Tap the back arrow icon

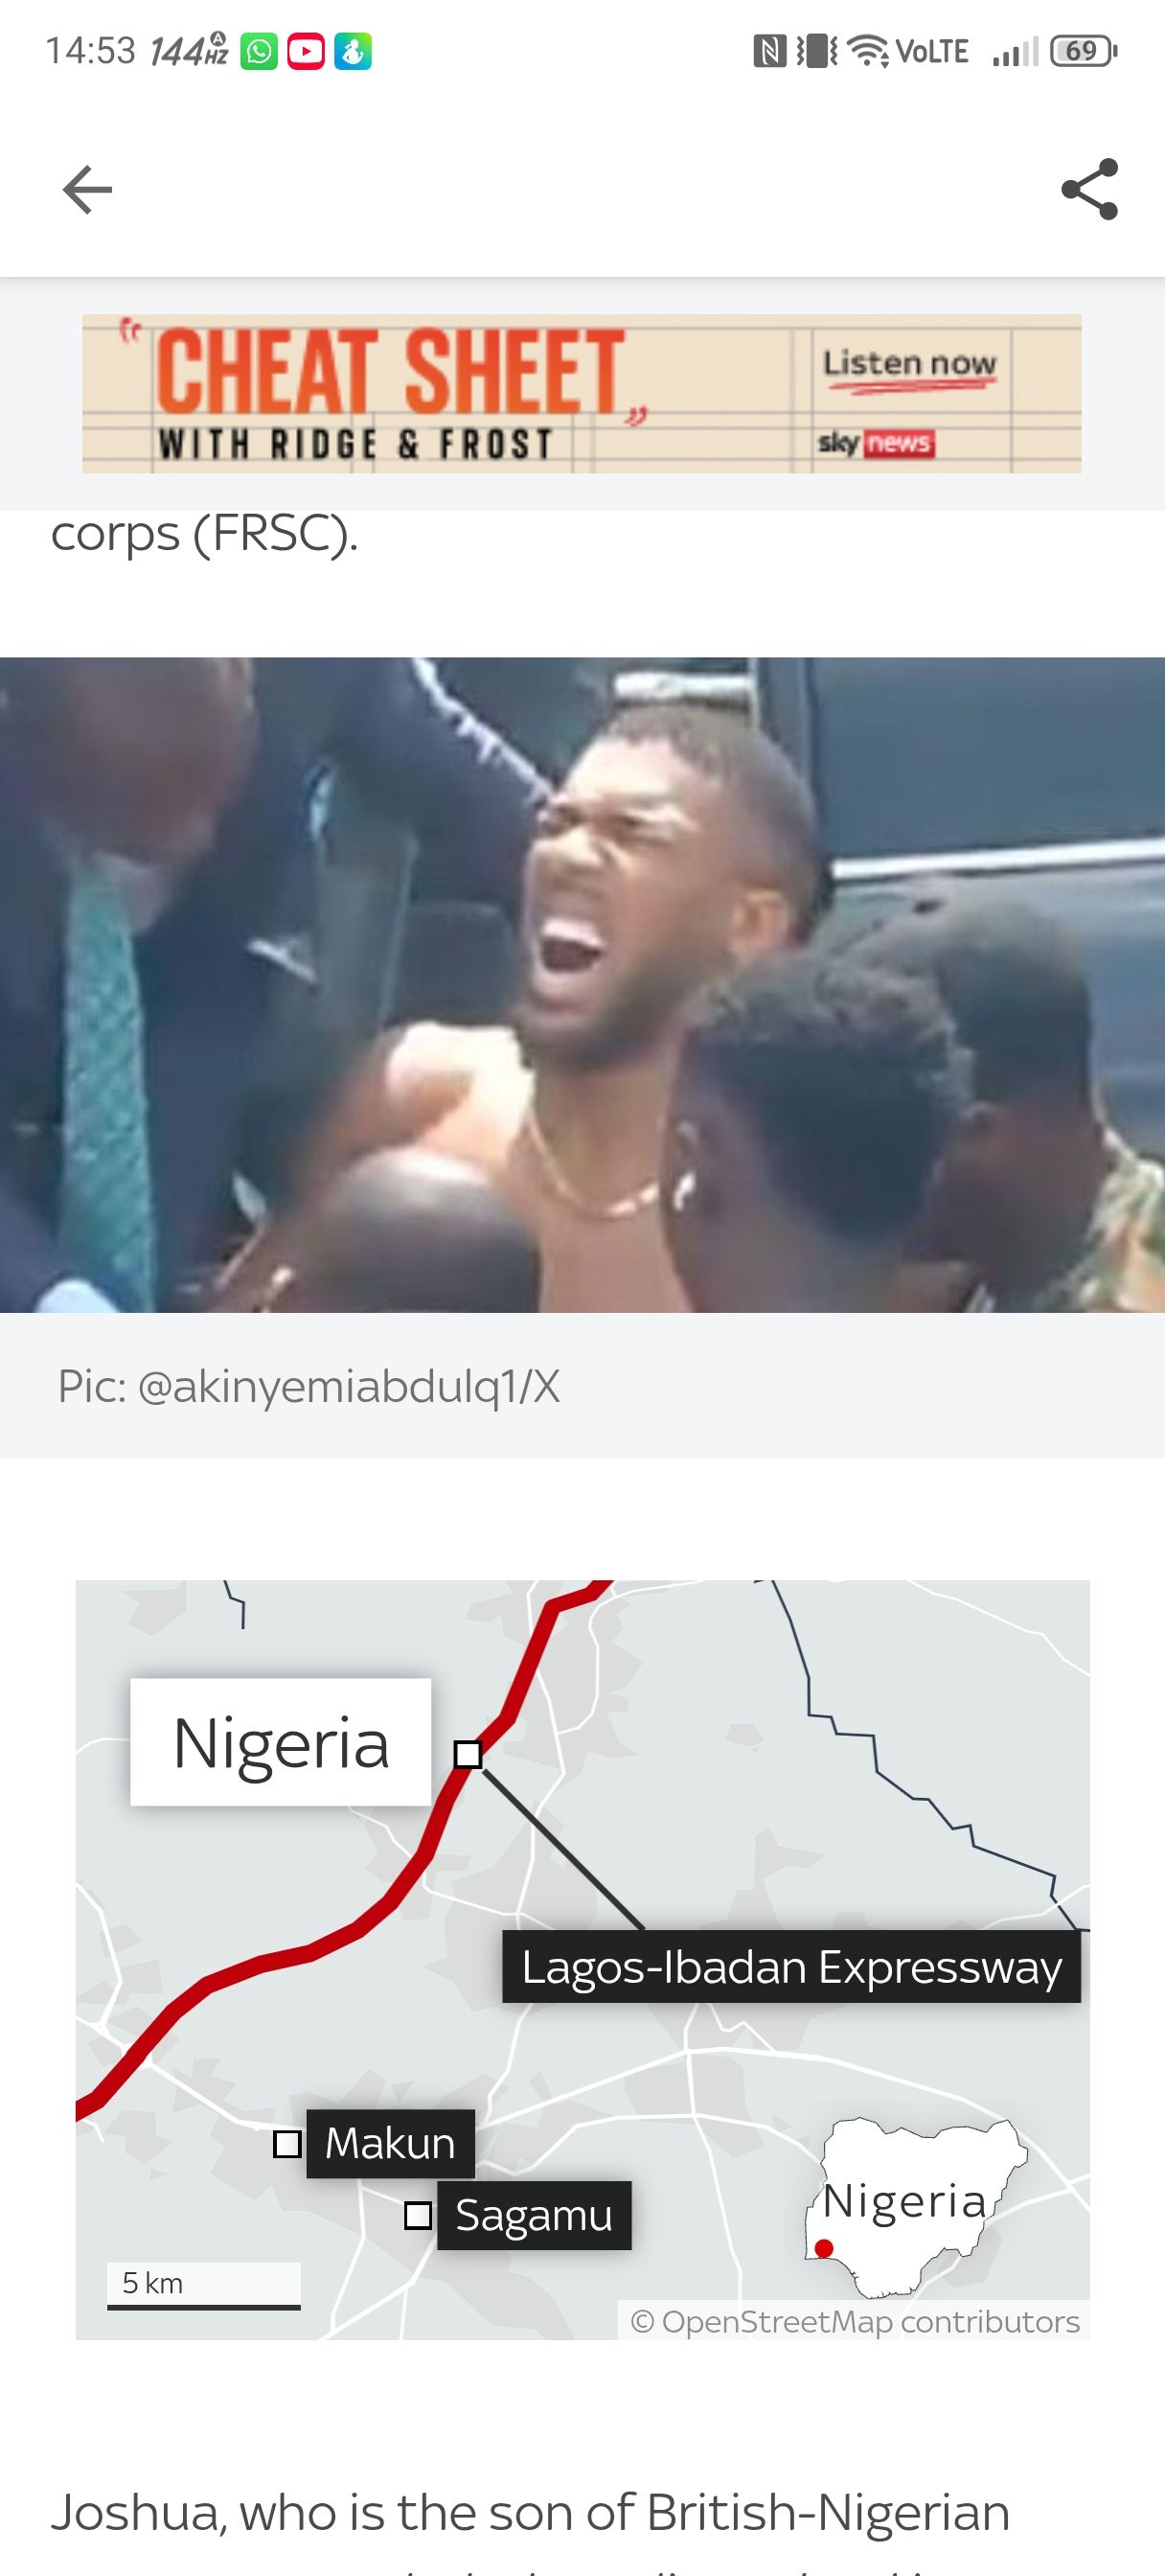coord(87,190)
